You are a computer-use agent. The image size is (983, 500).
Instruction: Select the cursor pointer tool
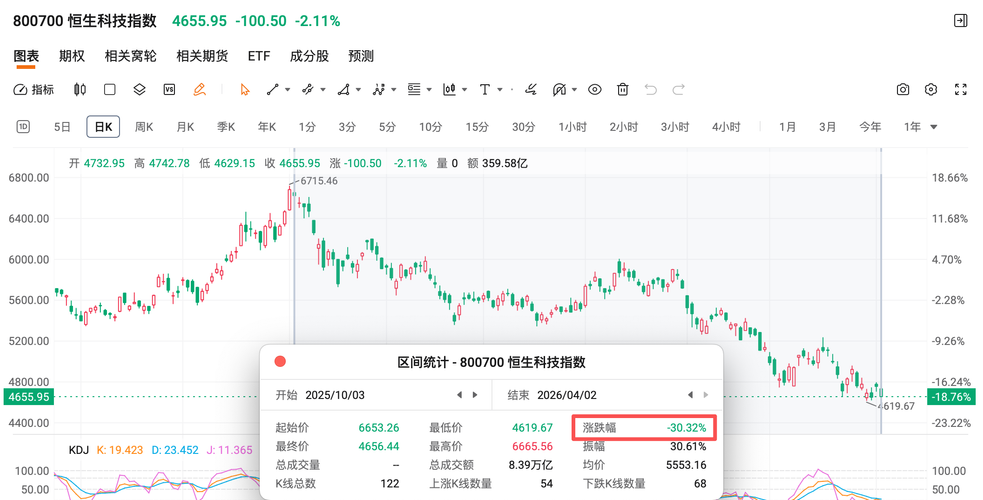245,89
